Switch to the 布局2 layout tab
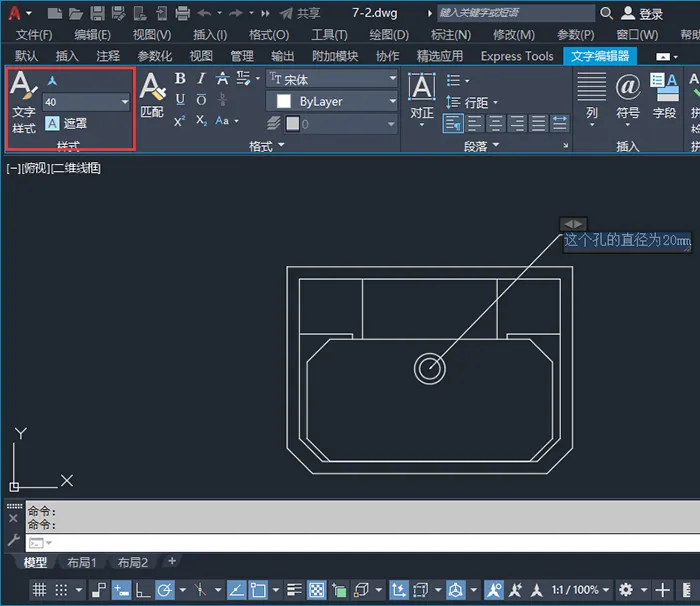Screen dimensions: 700x606 tap(133, 562)
